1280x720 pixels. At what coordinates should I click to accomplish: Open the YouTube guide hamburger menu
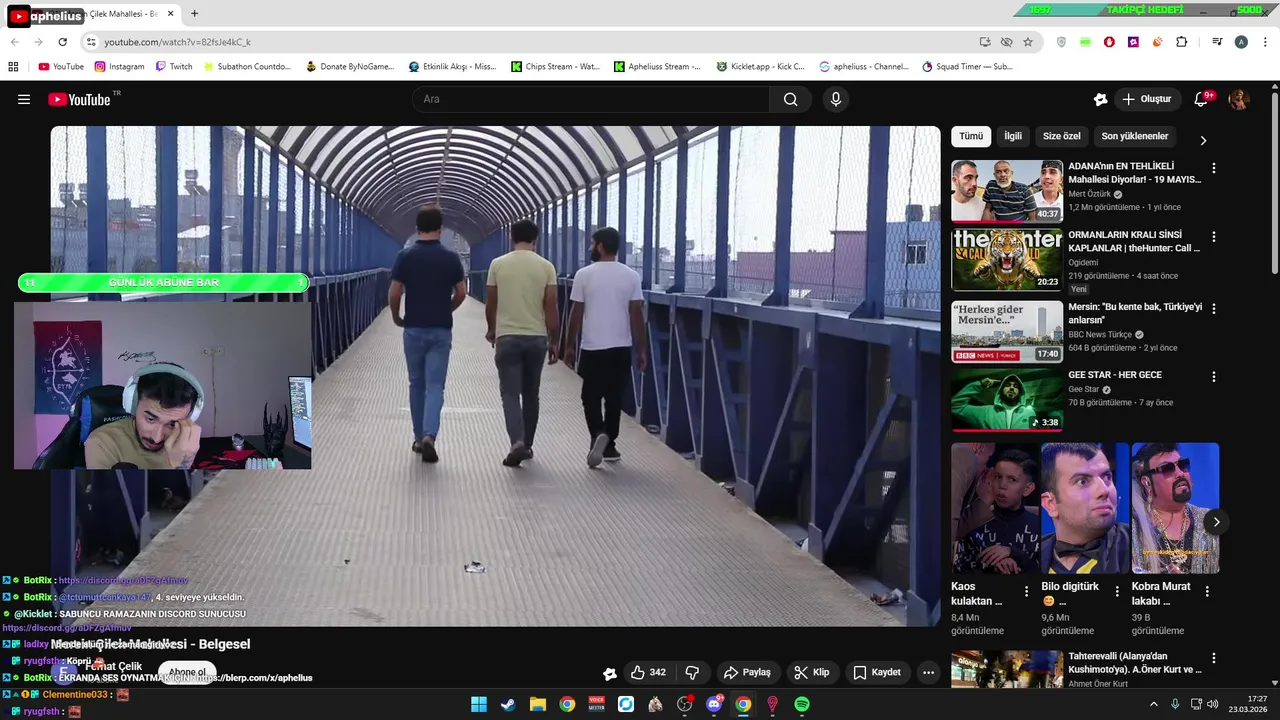click(x=24, y=99)
